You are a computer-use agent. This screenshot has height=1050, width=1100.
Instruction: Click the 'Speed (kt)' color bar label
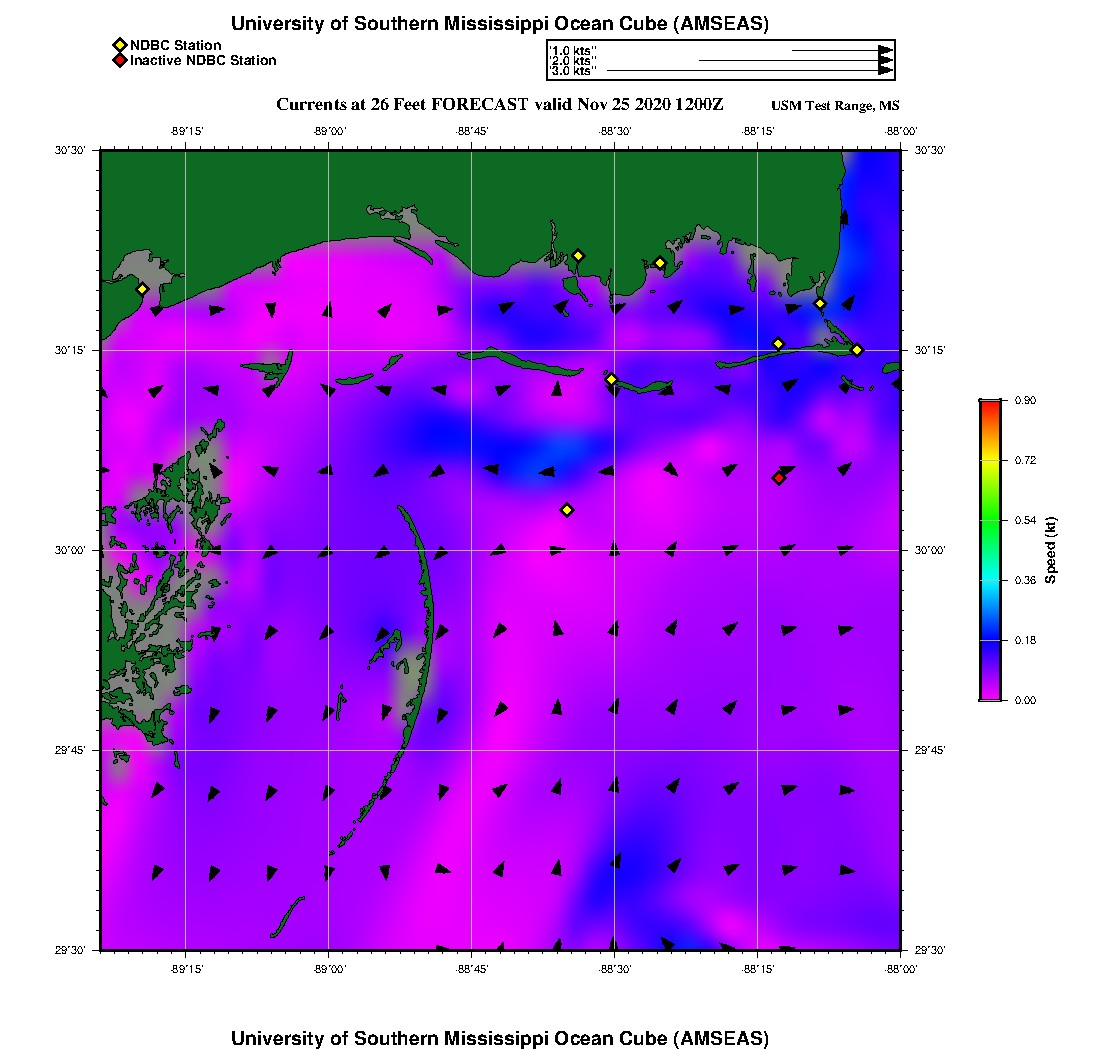coord(1050,550)
